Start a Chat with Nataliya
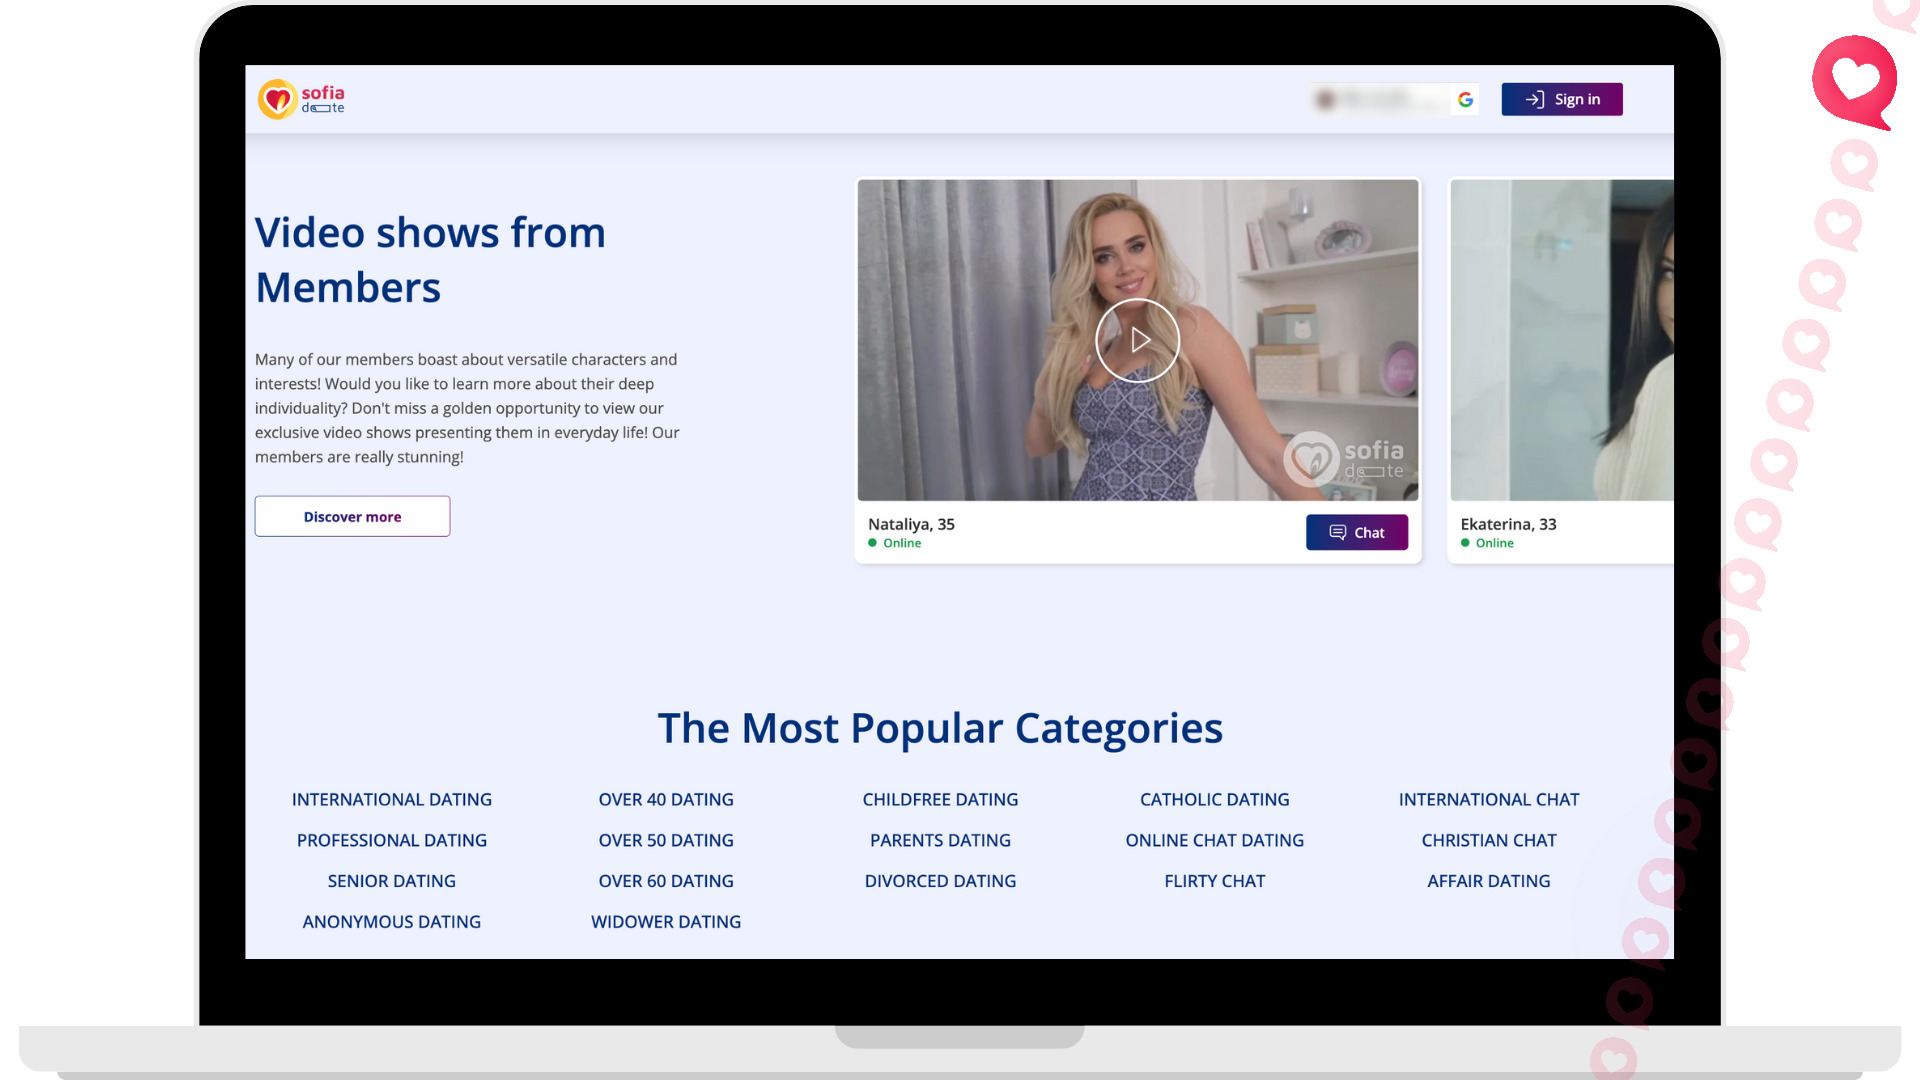The image size is (1920, 1080). [x=1356, y=532]
